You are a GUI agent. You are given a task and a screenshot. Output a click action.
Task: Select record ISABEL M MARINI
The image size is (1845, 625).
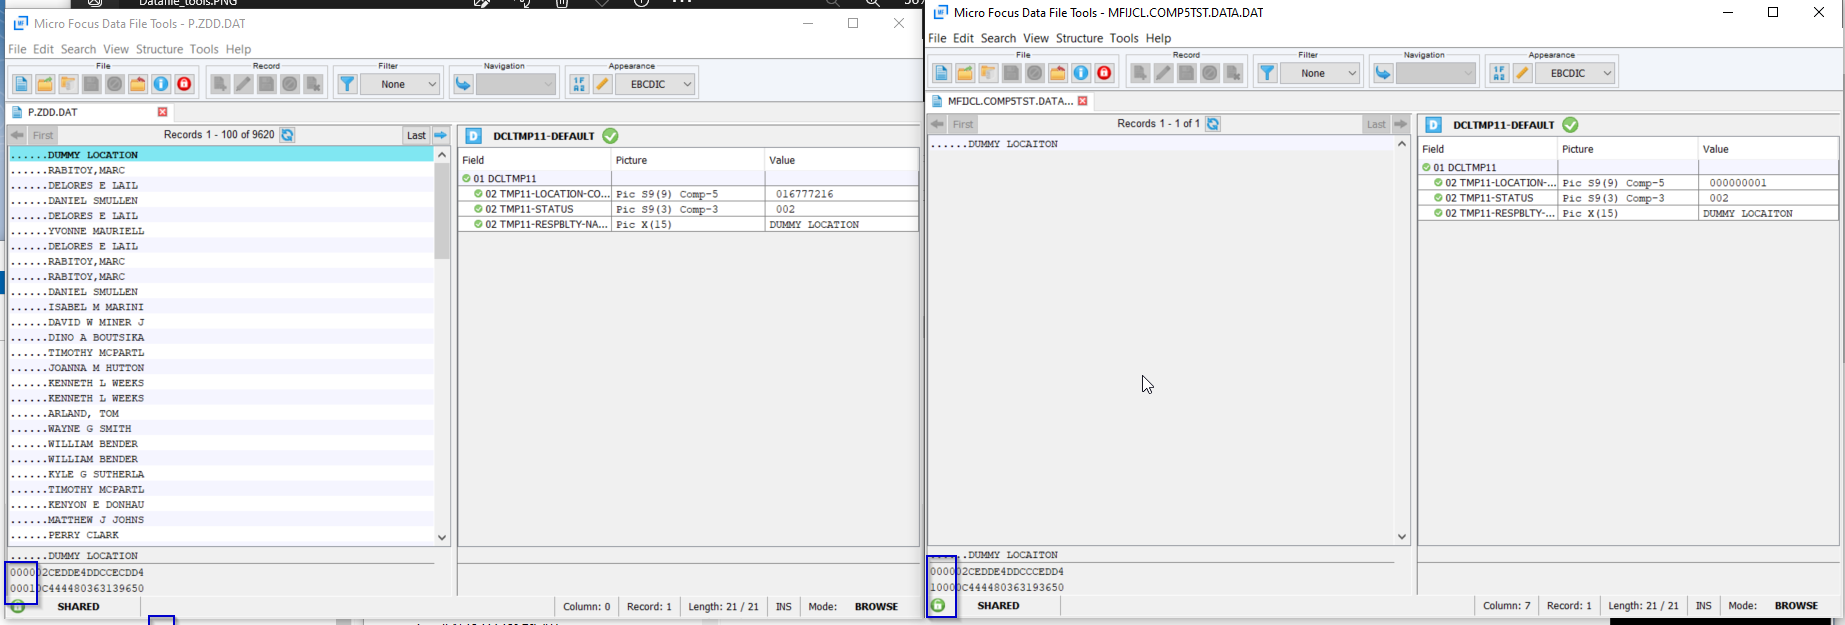pyautogui.click(x=221, y=307)
